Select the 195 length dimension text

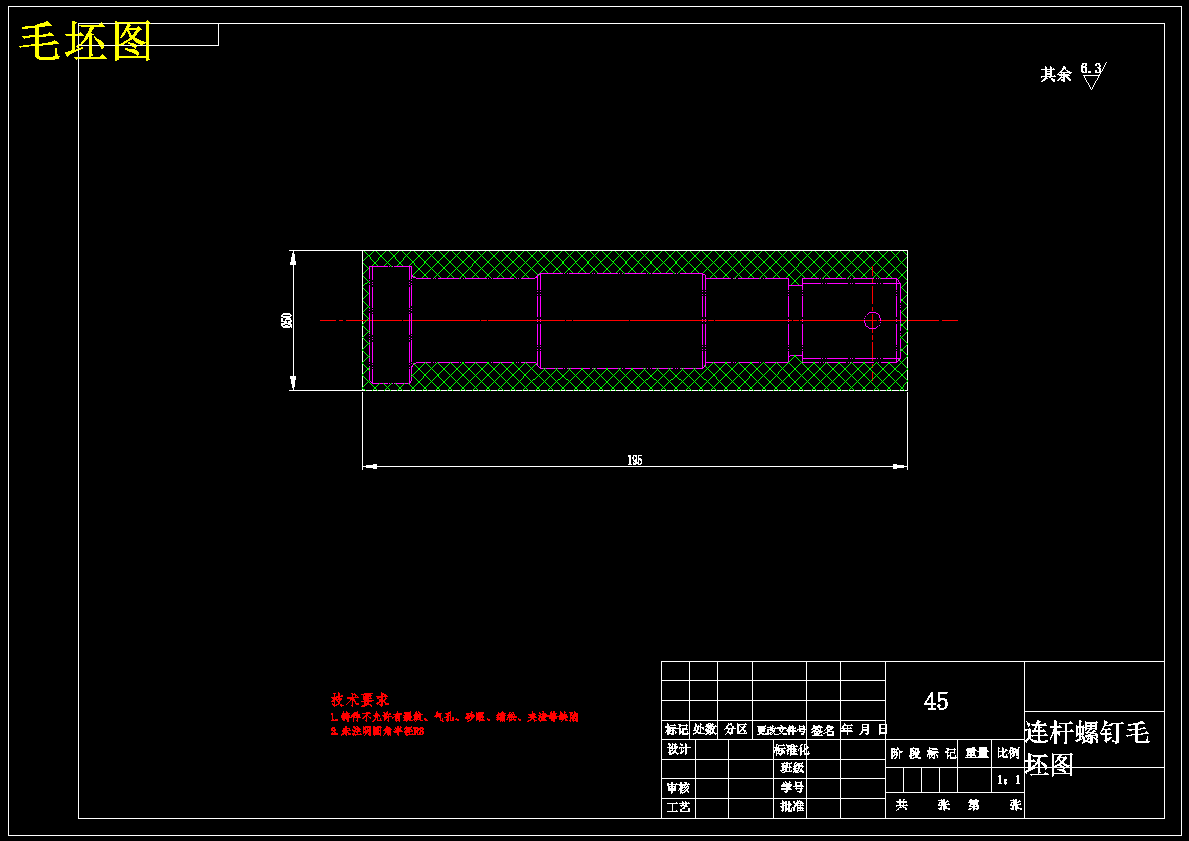coord(635,460)
